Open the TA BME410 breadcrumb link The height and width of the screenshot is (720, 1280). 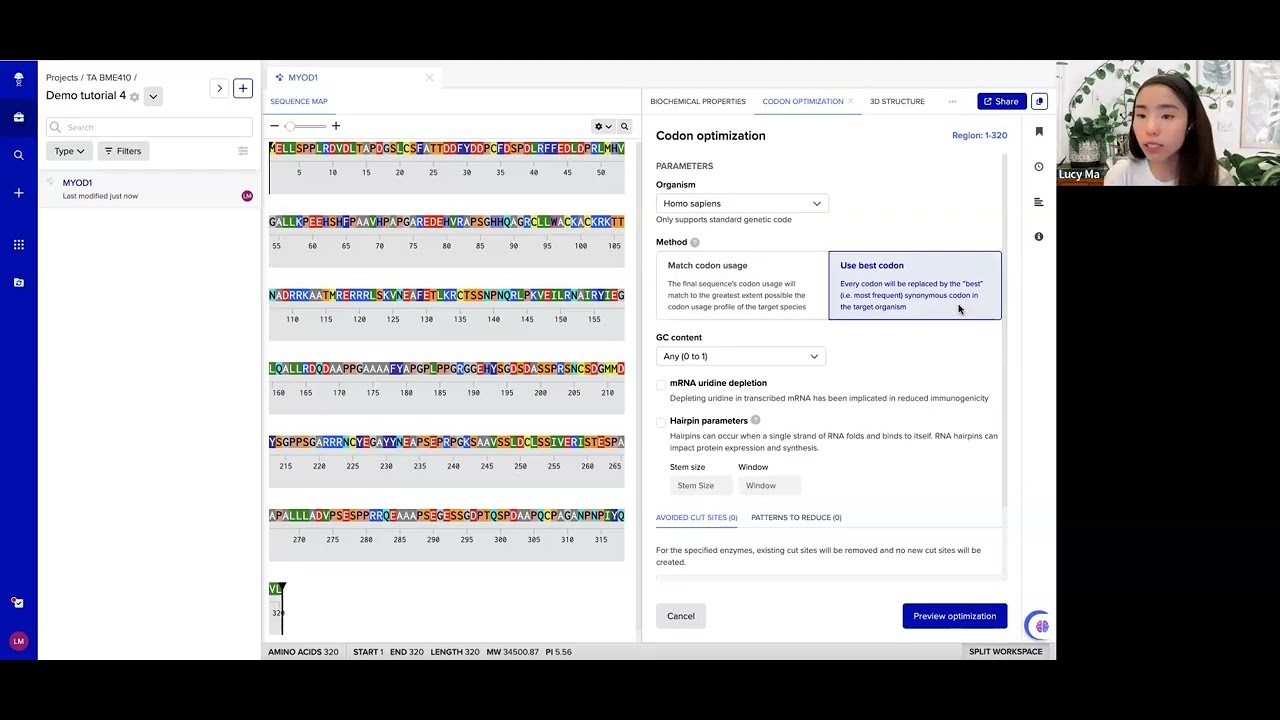[x=109, y=78]
